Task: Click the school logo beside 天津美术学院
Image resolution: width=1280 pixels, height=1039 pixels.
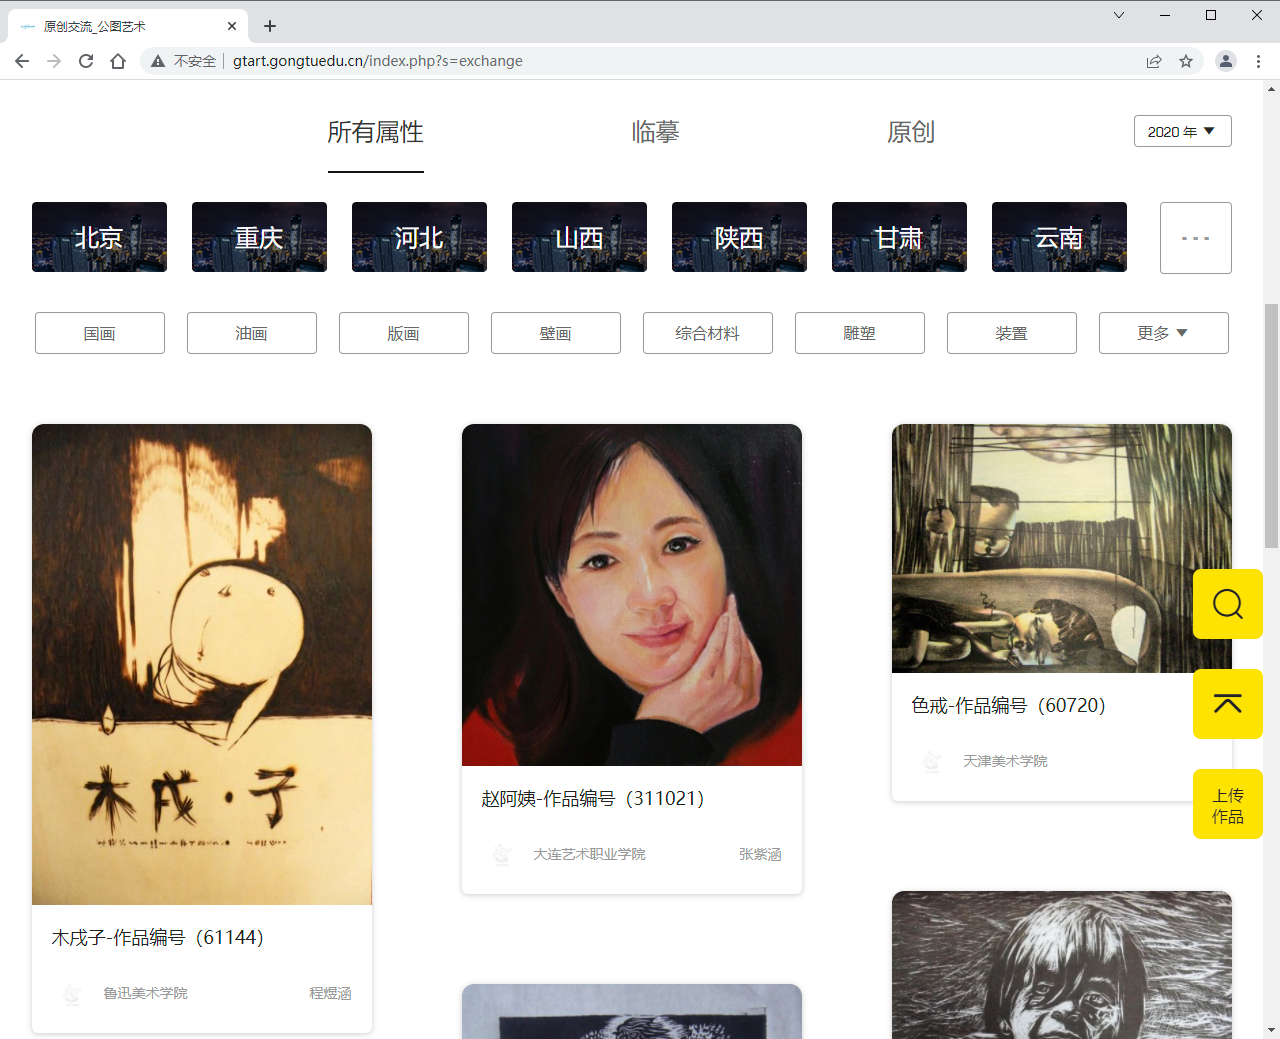Action: pos(932,761)
